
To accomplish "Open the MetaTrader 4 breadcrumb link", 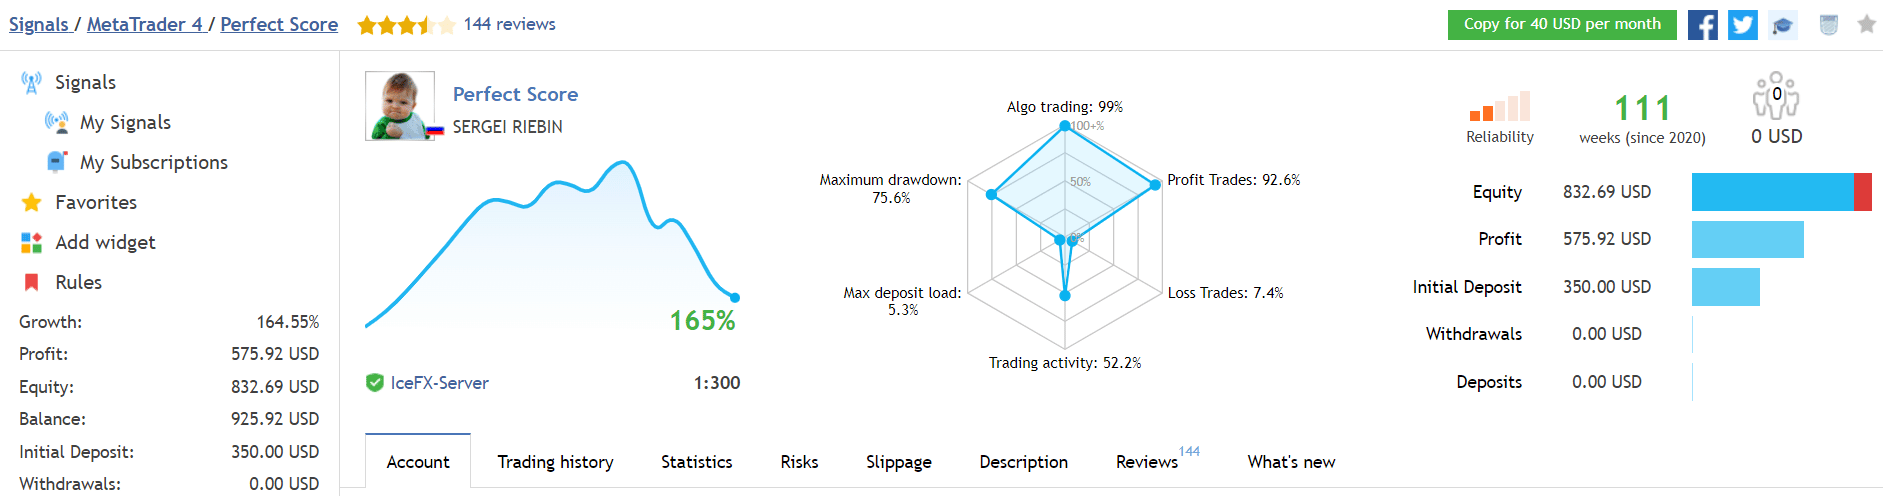I will click(144, 25).
